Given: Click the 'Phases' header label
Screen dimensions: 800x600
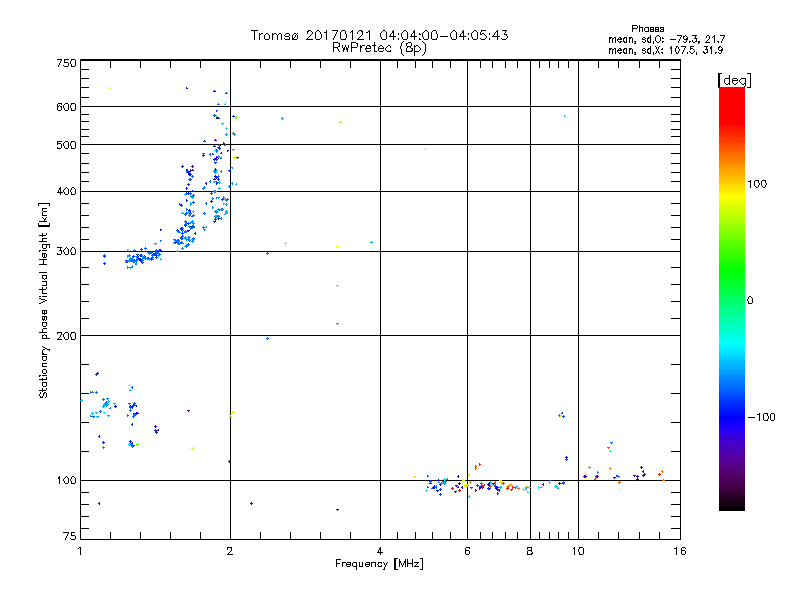Looking at the screenshot, I should tap(647, 29).
